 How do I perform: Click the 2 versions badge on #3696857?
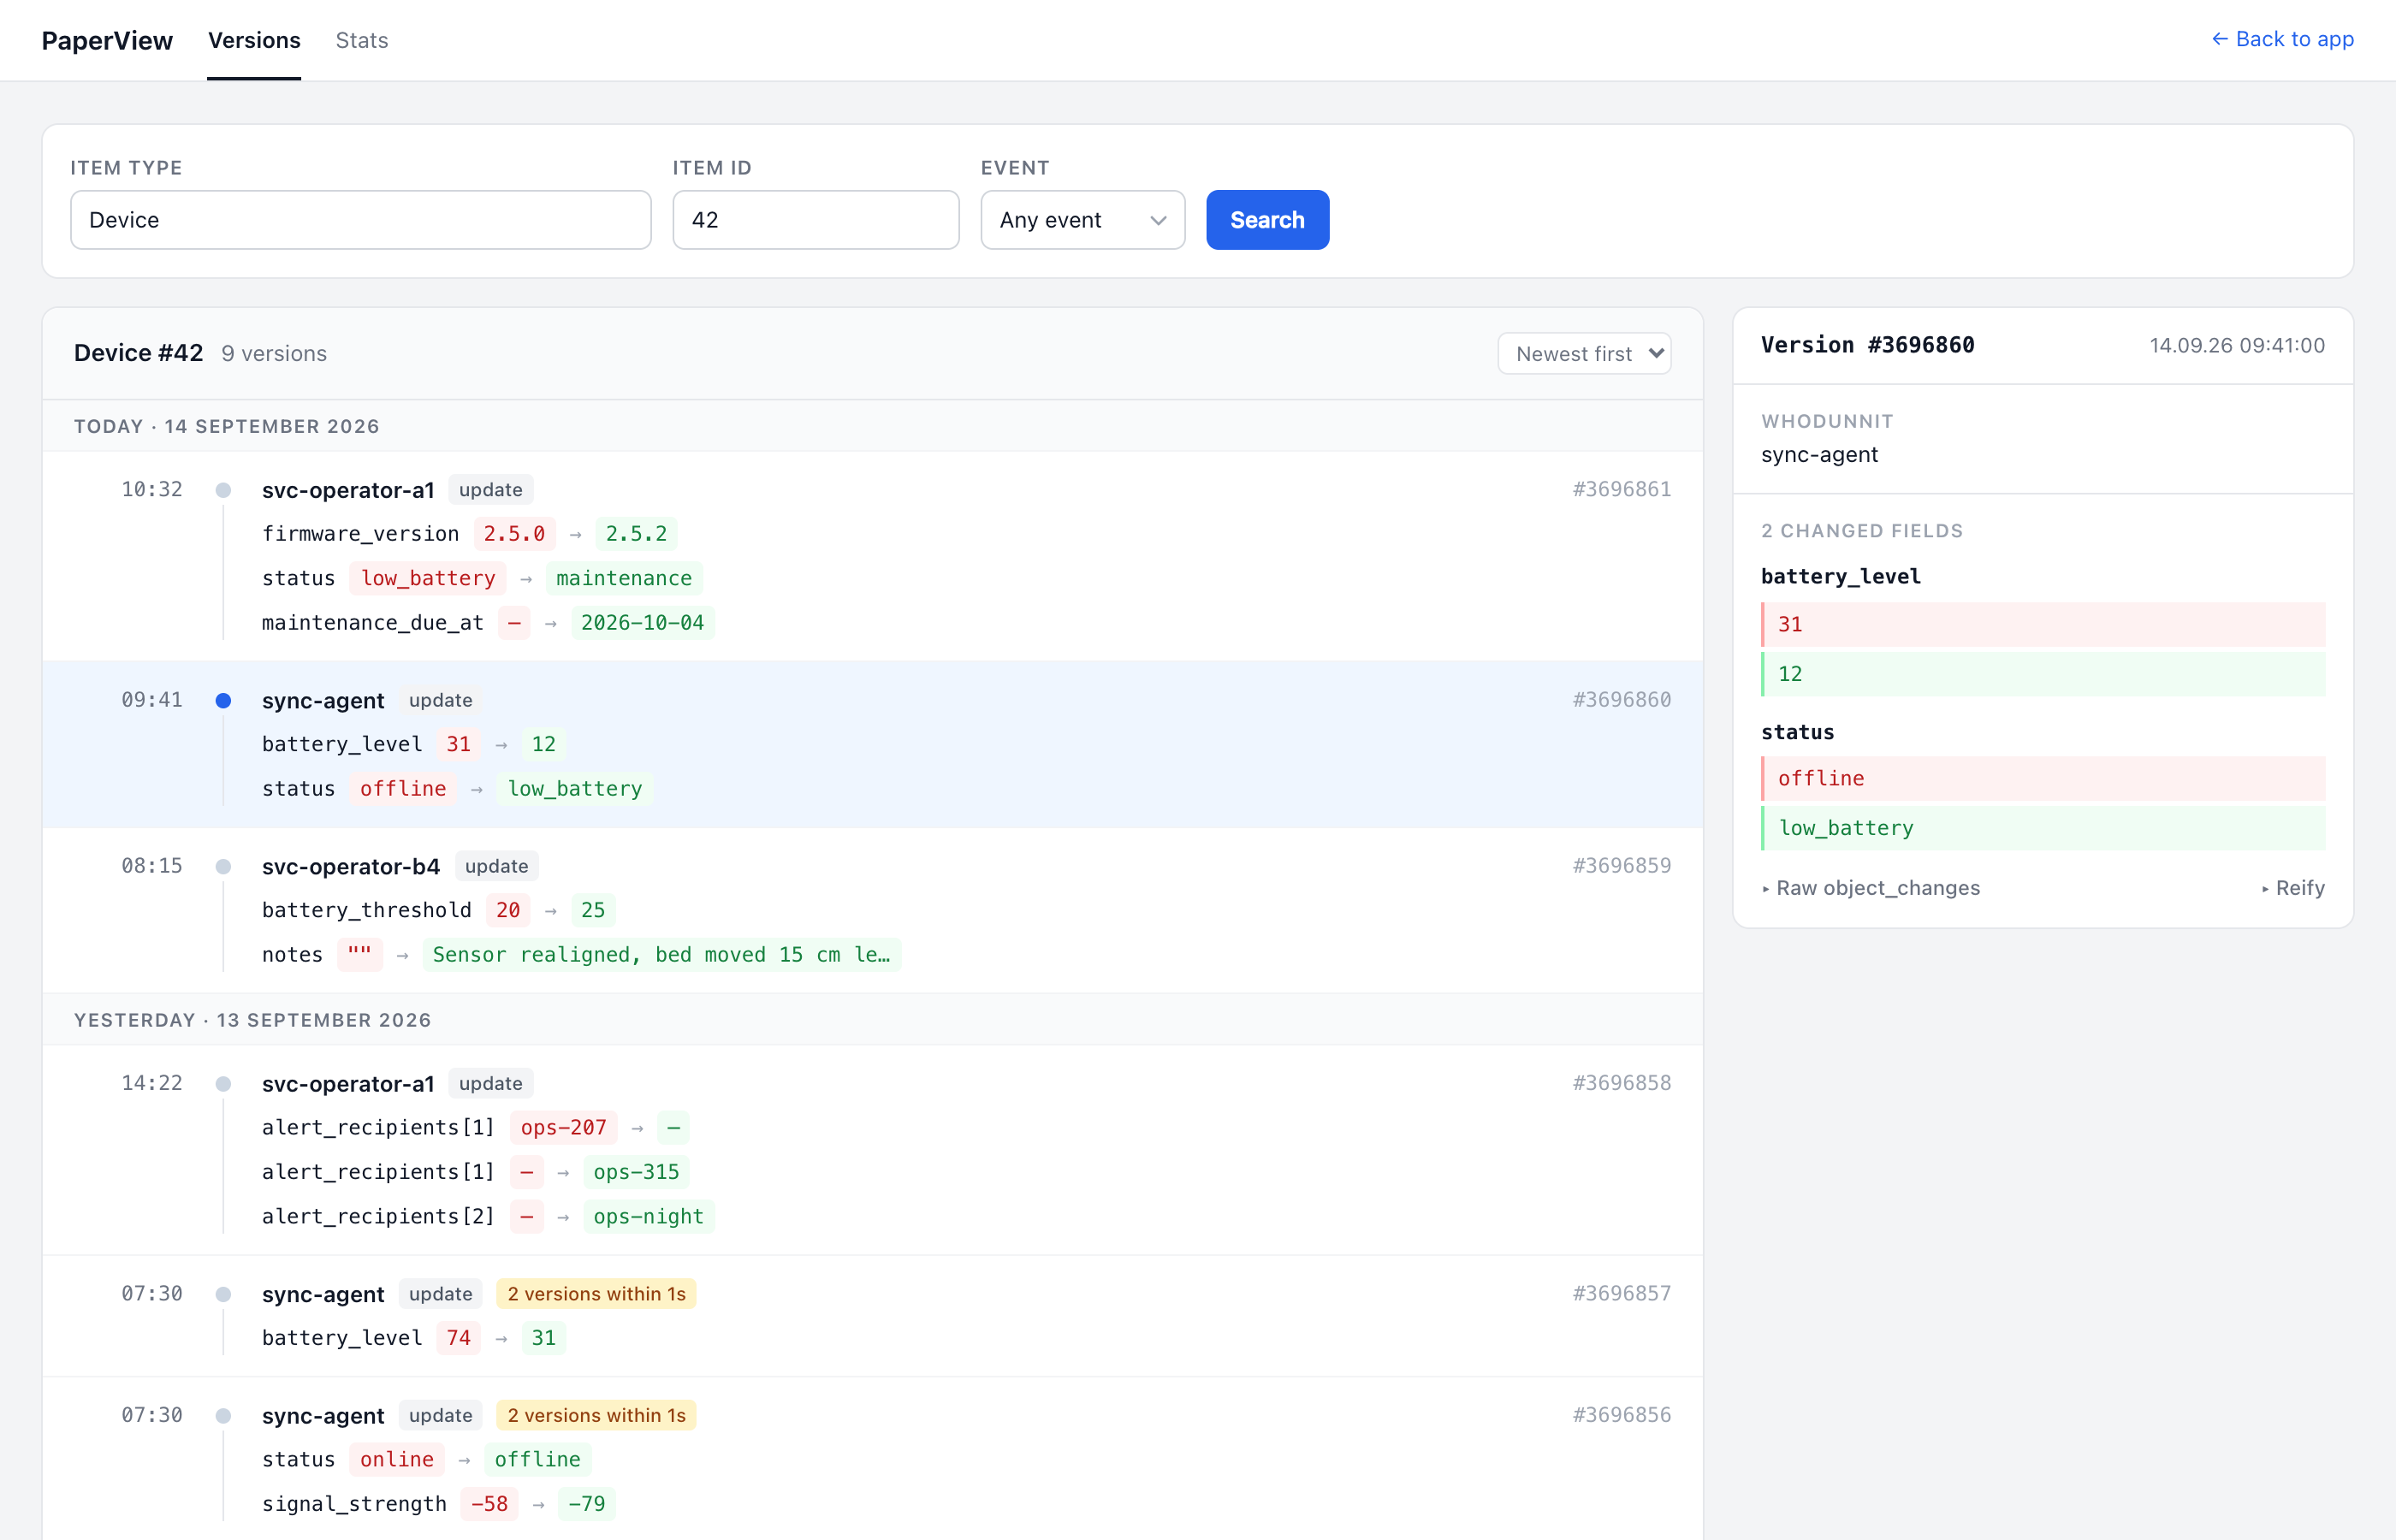point(596,1294)
